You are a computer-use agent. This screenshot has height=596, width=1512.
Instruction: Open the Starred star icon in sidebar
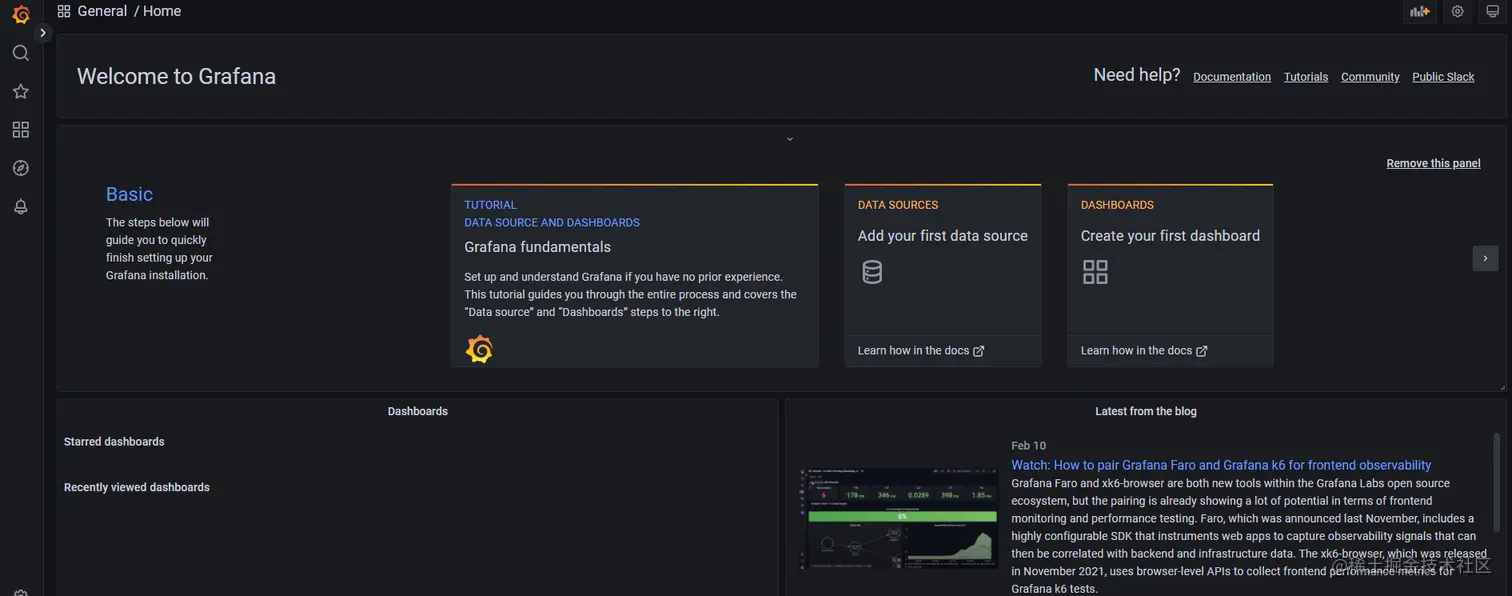point(21,91)
